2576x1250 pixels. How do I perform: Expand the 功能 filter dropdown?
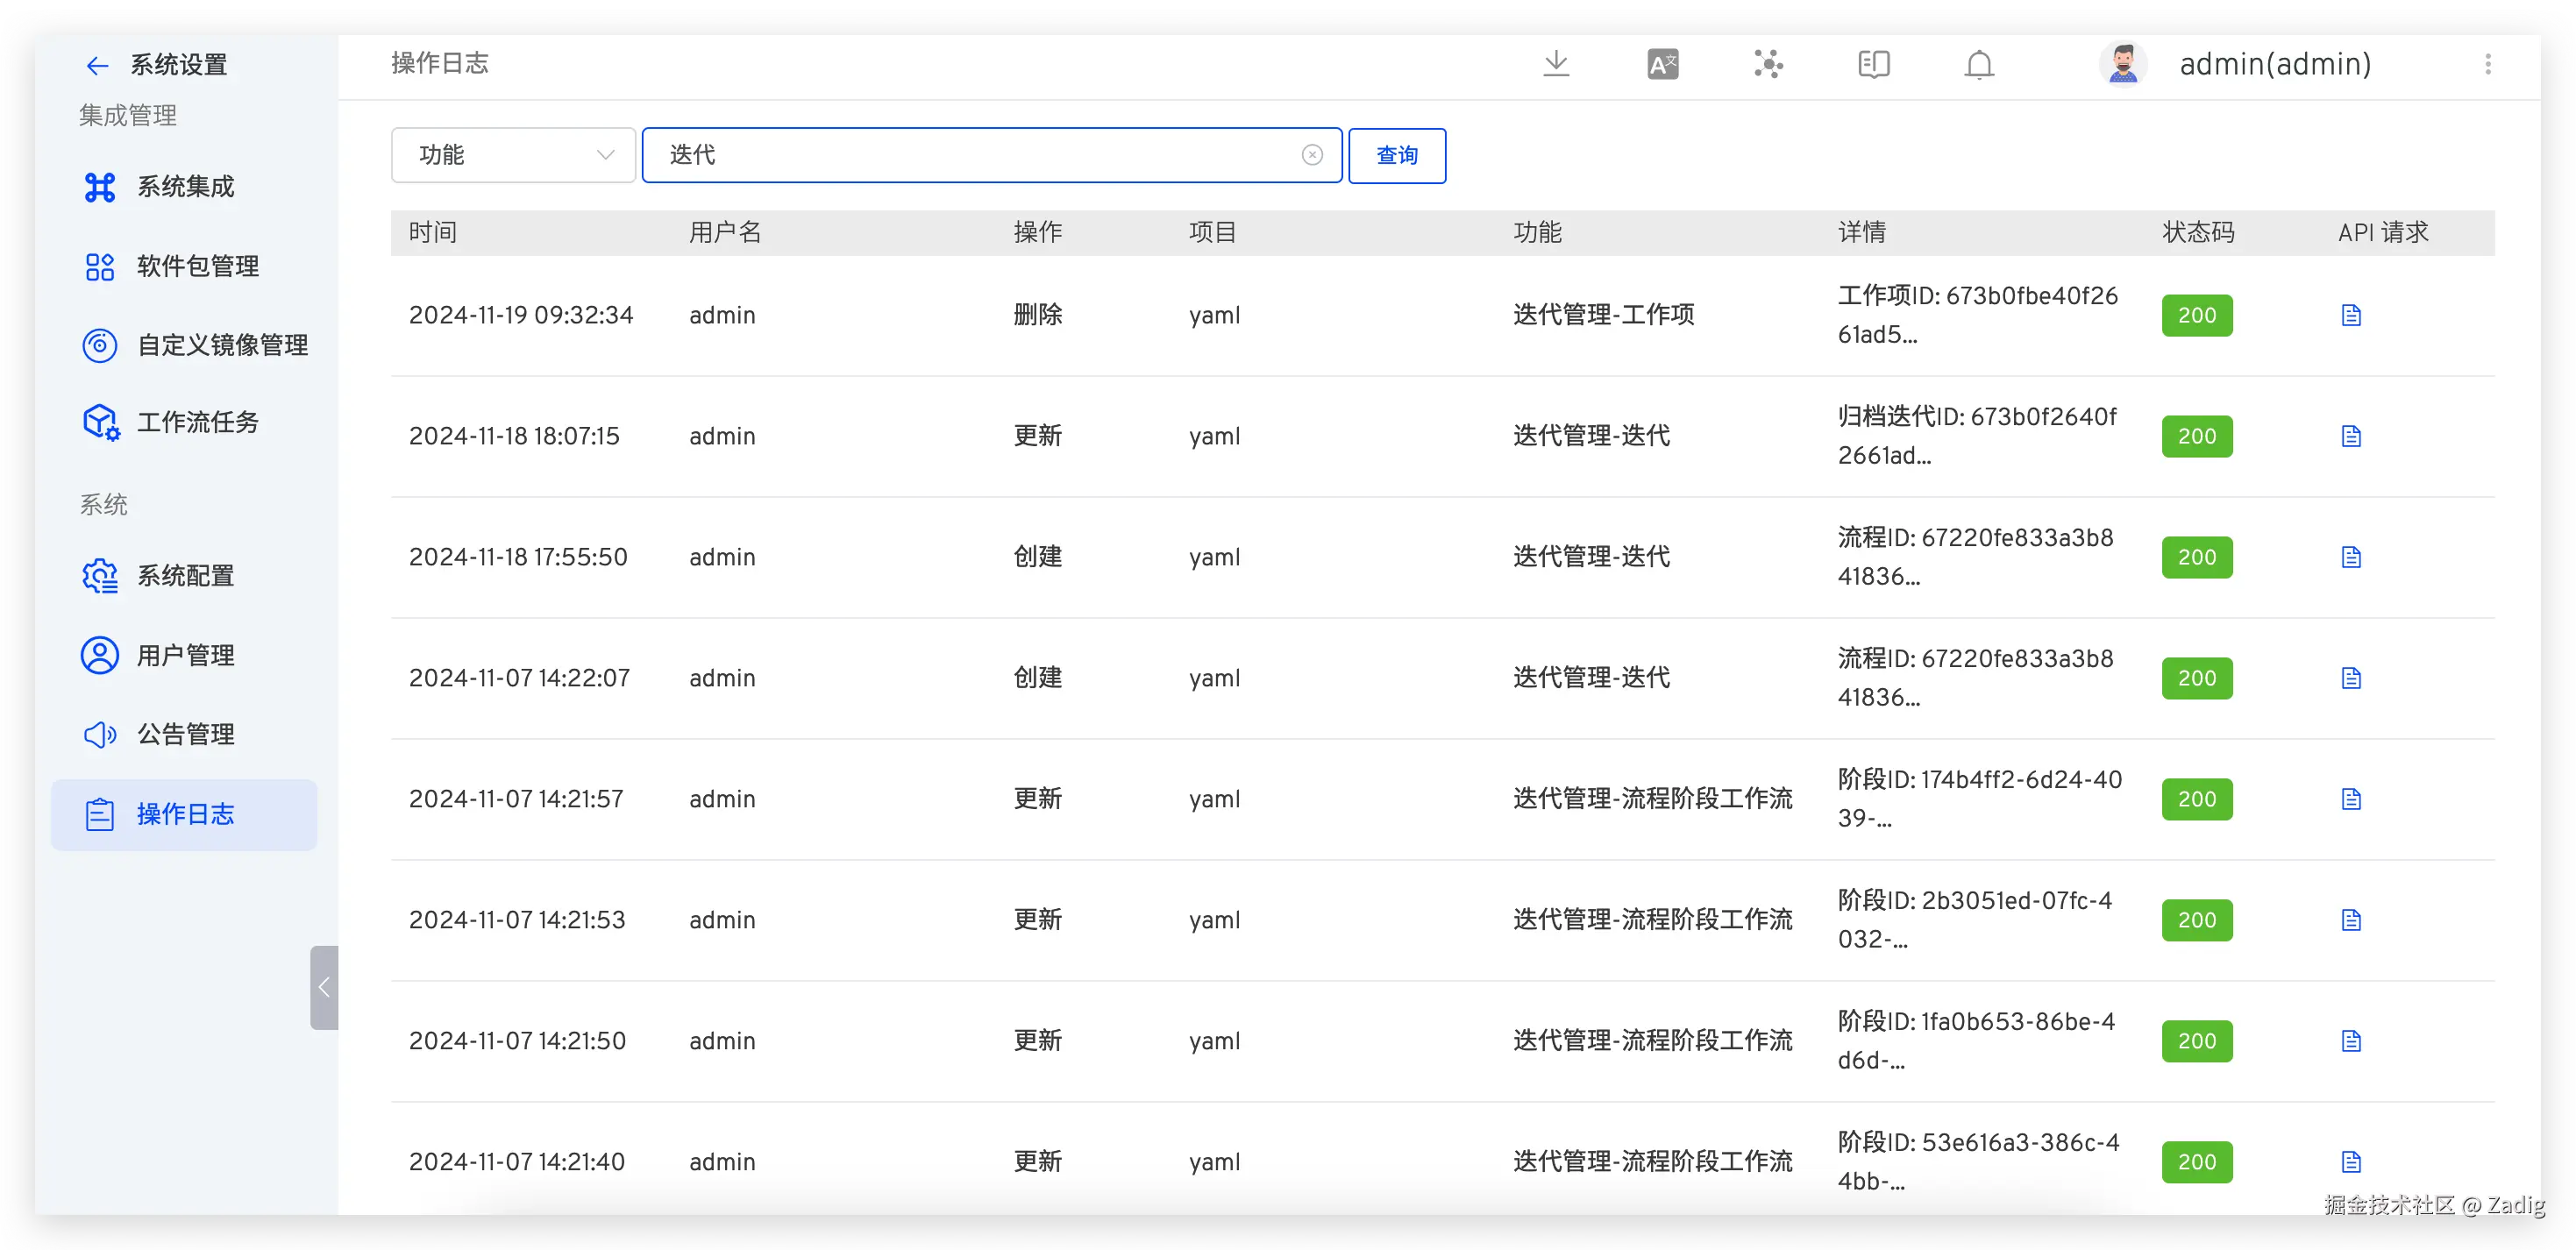pyautogui.click(x=513, y=155)
